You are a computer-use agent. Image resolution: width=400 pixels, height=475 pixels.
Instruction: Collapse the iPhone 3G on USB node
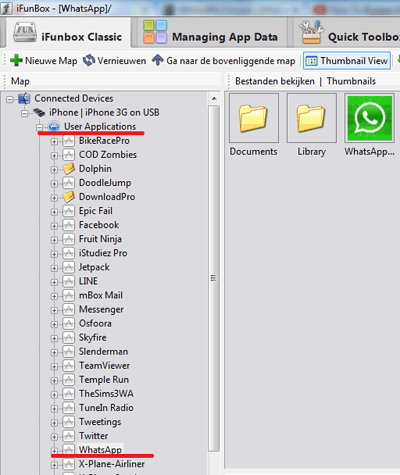pos(24,113)
